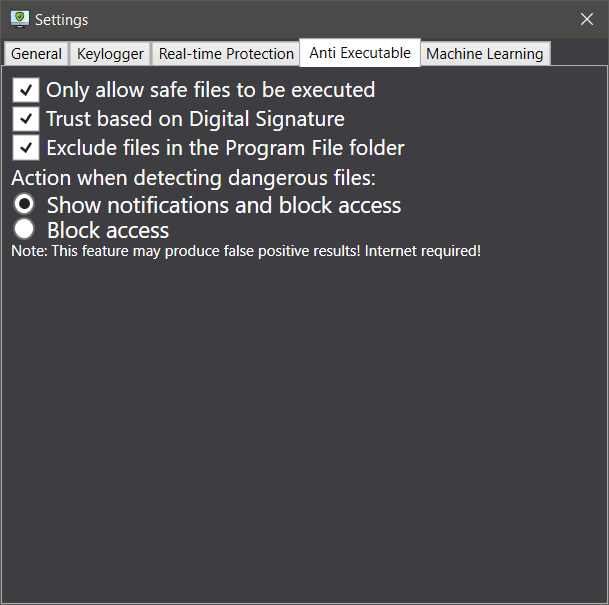Click the 'Block access' option label text
The height and width of the screenshot is (605, 609).
click(108, 229)
